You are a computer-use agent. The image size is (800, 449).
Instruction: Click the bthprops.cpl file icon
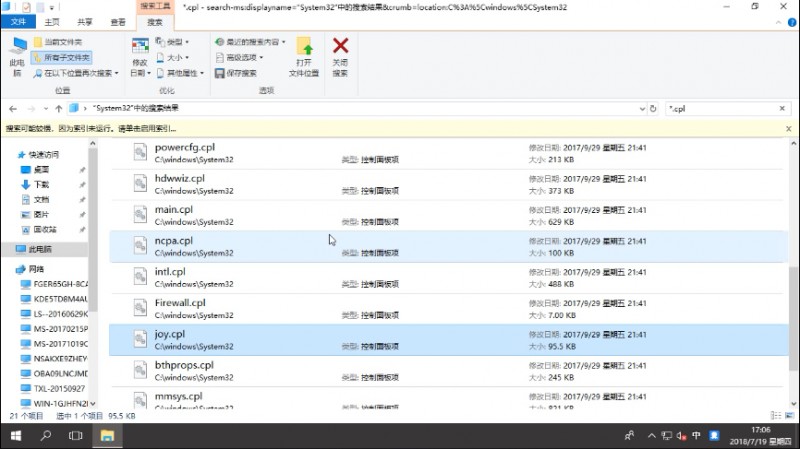140,370
